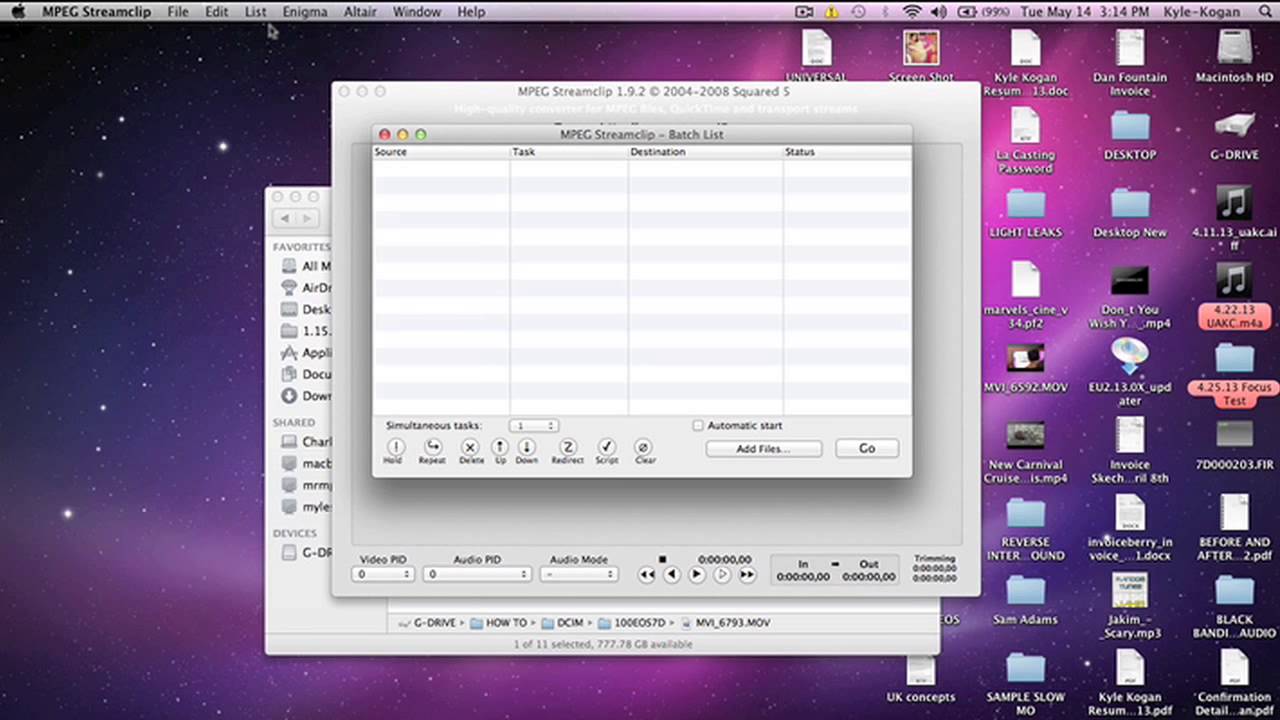Image resolution: width=1280 pixels, height=720 pixels.
Task: Select the Source column header
Action: point(441,152)
